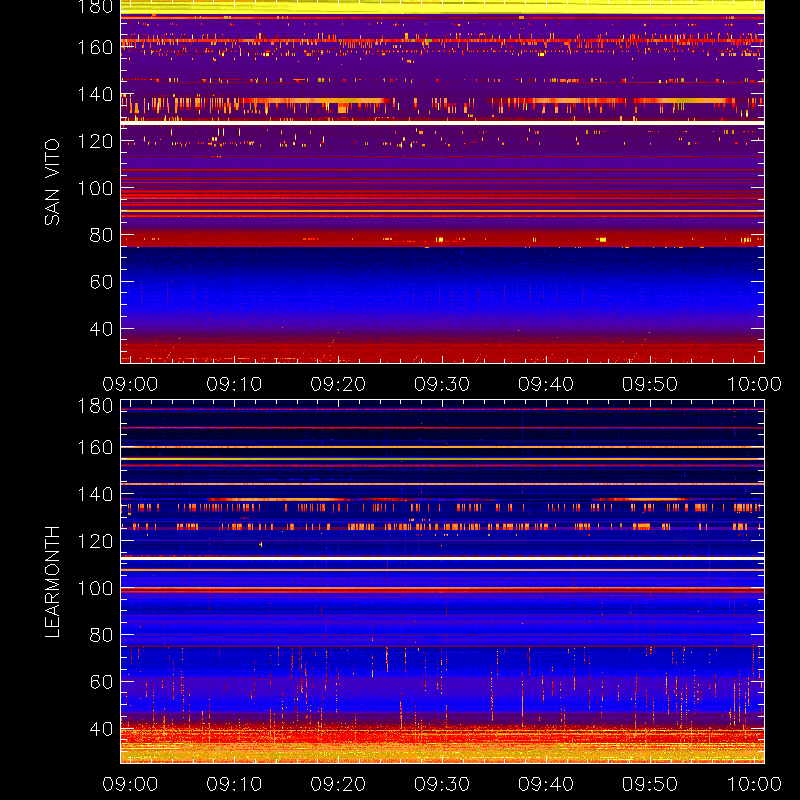Select the Learmonth 40 frequency label
The image size is (800, 800).
pyautogui.click(x=101, y=729)
